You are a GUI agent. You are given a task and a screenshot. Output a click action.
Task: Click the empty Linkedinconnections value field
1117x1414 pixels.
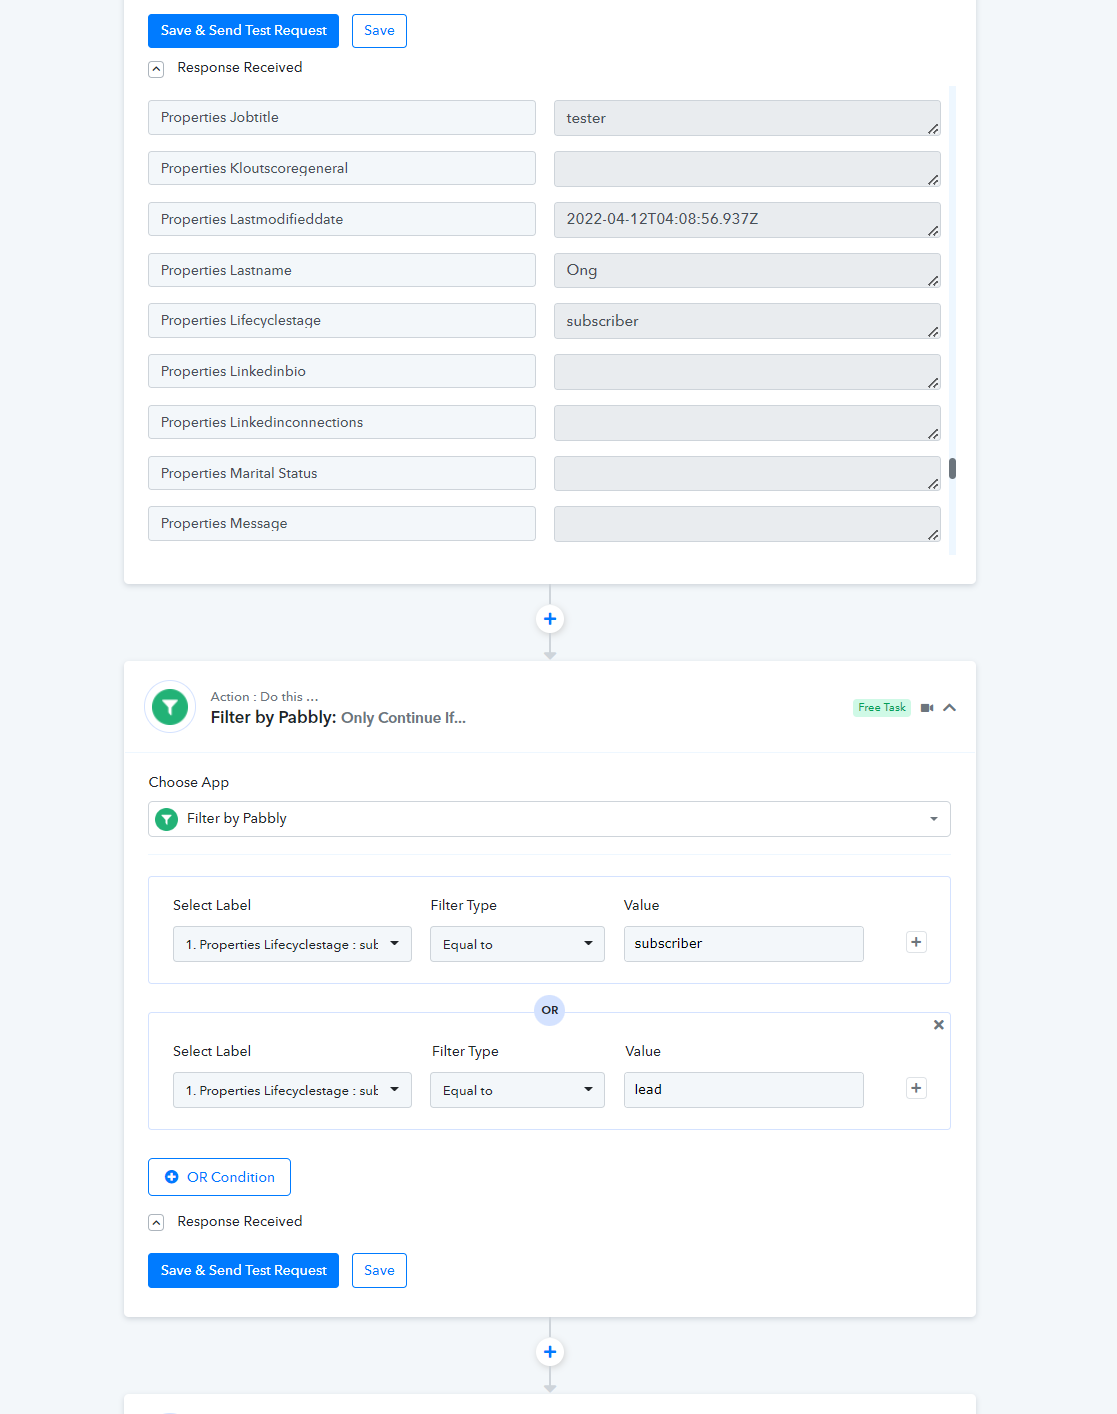pyautogui.click(x=747, y=423)
